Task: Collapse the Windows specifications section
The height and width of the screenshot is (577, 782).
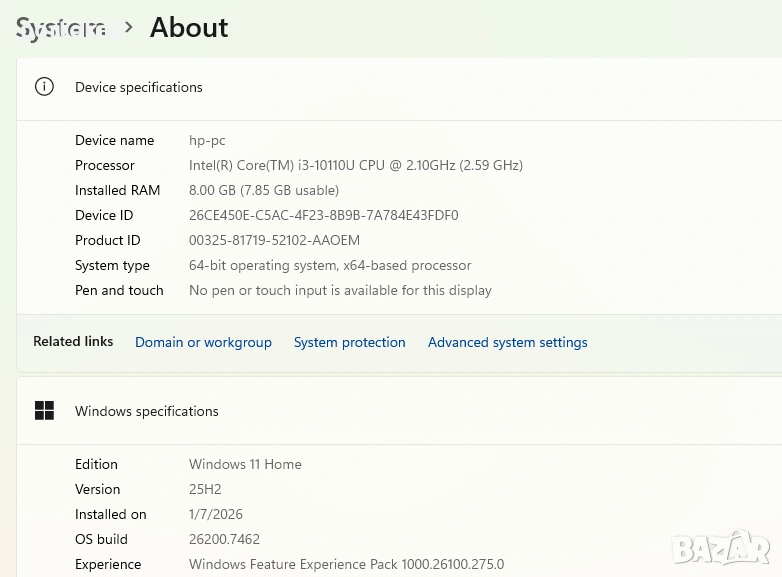Action: tap(400, 411)
